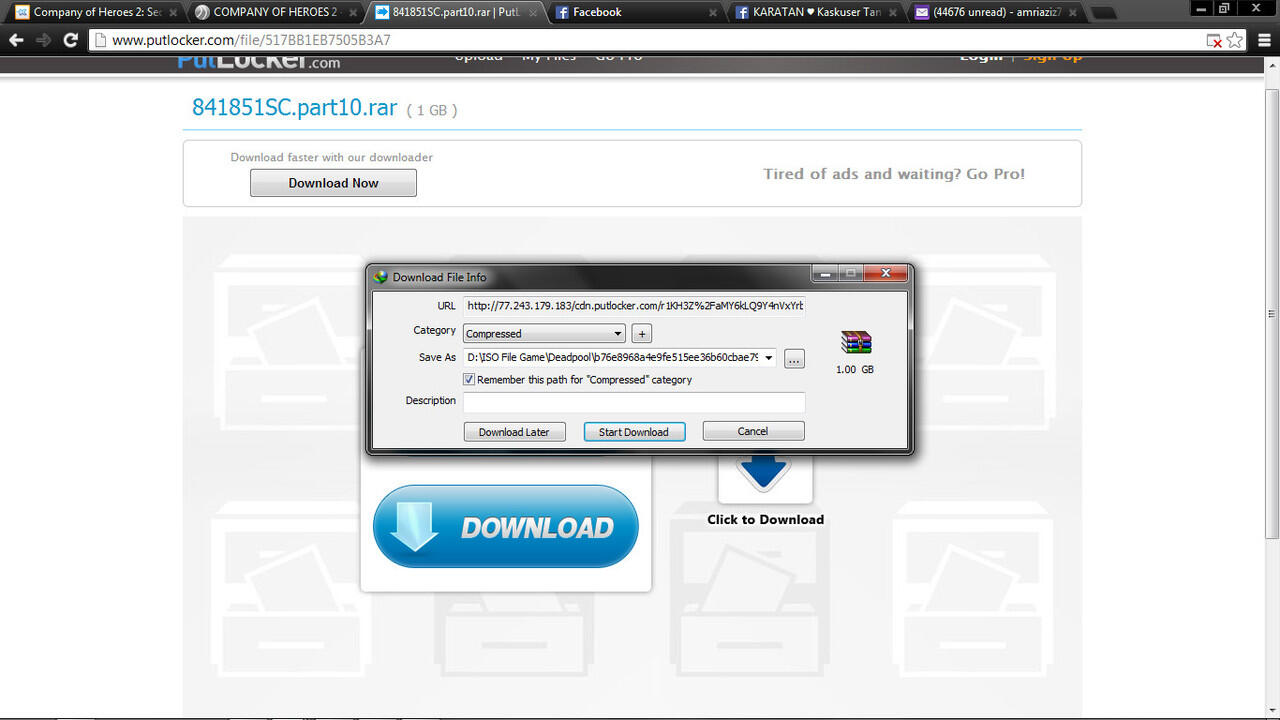Open the blocked pop-up indicator icon
Image resolution: width=1280 pixels, height=720 pixels.
[1214, 40]
